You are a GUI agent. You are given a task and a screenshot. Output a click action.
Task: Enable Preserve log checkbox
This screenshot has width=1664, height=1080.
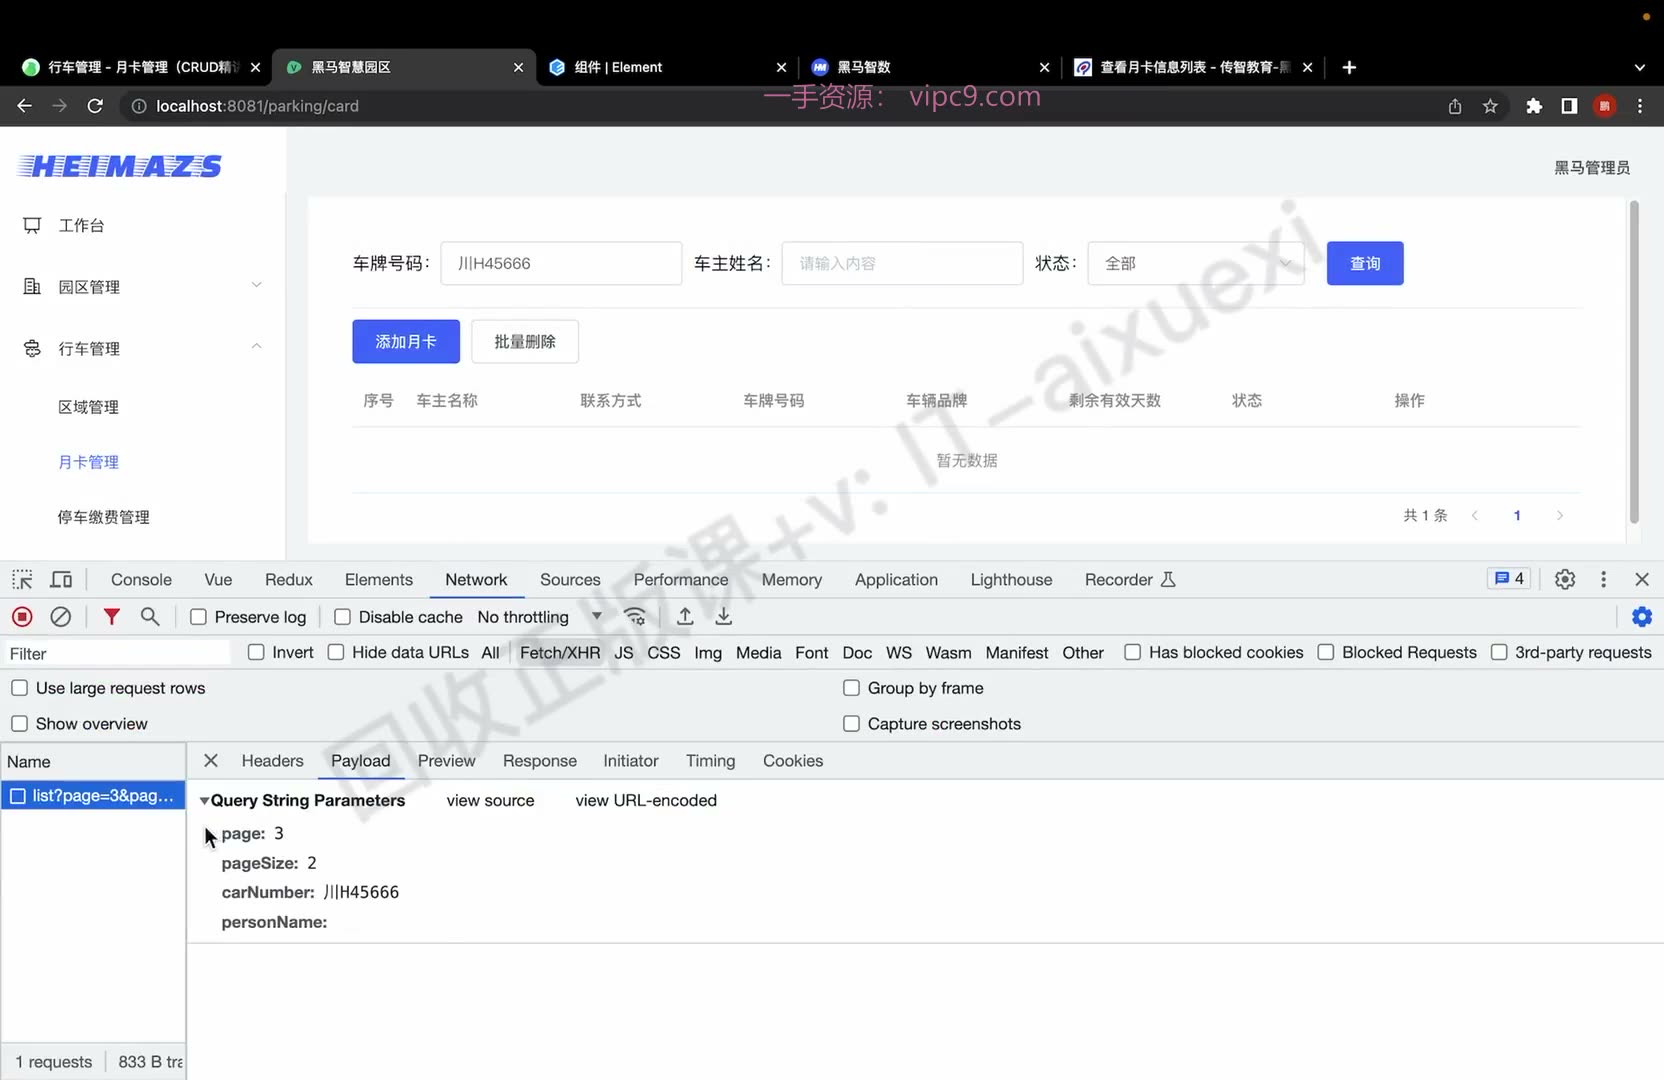click(198, 617)
